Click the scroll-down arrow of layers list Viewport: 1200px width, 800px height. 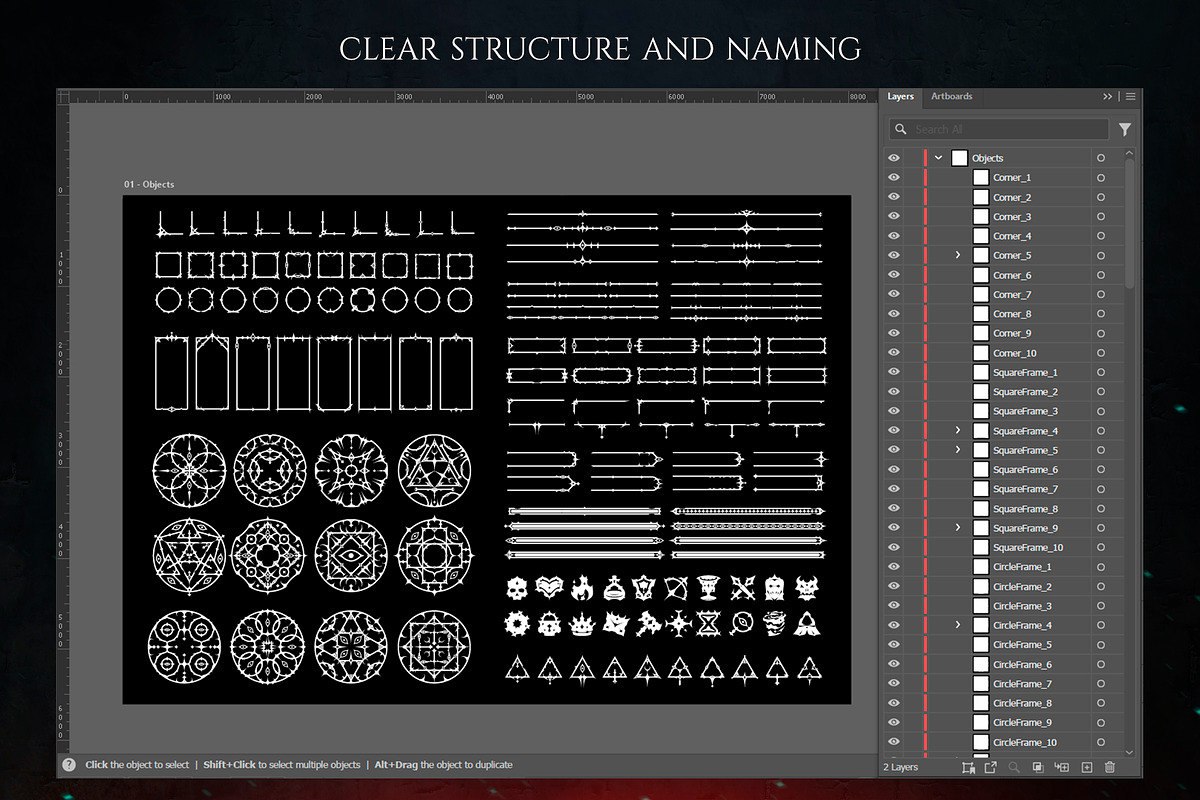click(x=1130, y=751)
